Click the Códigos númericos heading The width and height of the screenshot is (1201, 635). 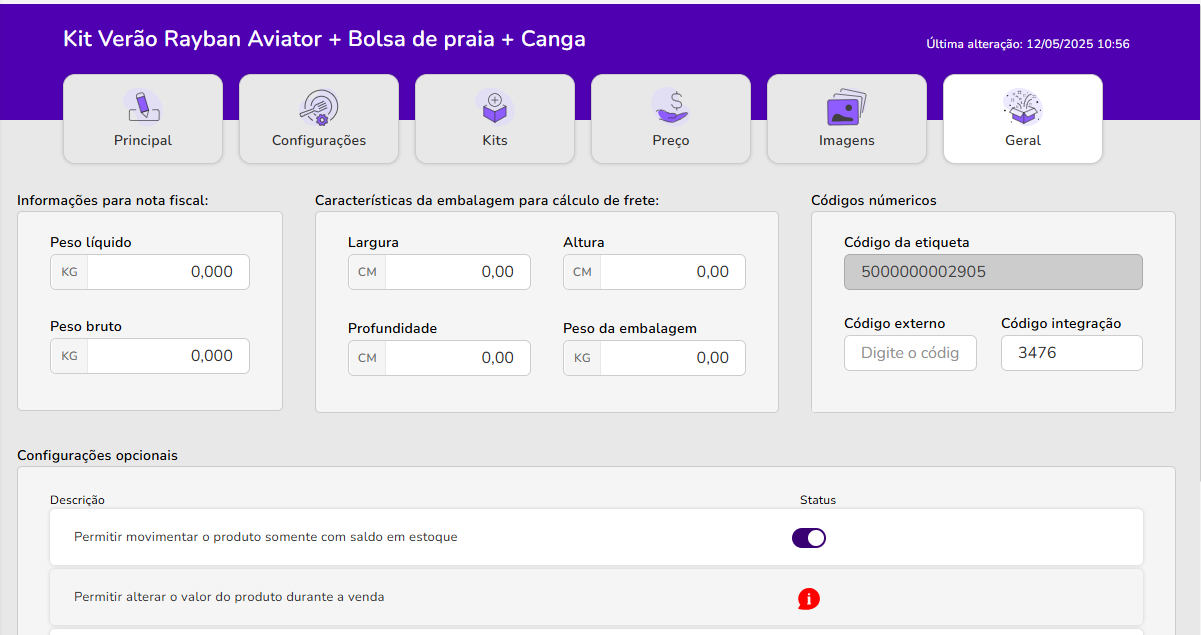tap(874, 200)
